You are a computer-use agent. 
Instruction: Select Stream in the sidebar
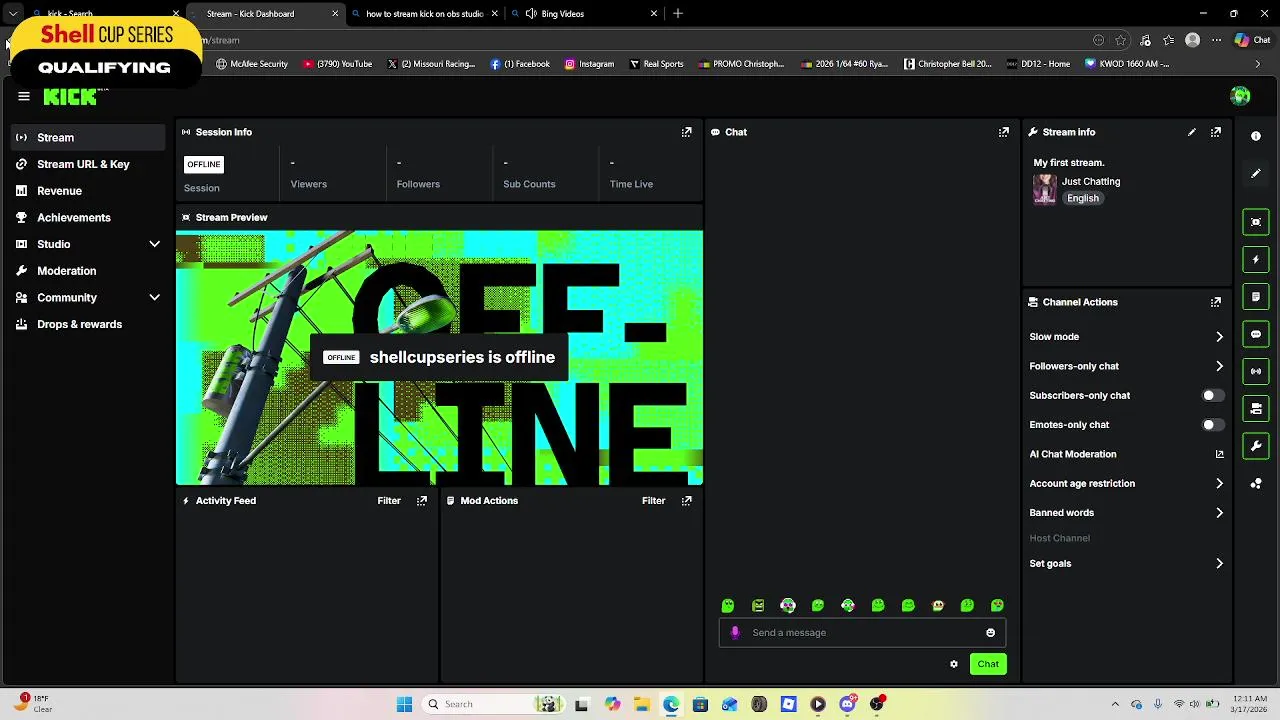[88, 138]
